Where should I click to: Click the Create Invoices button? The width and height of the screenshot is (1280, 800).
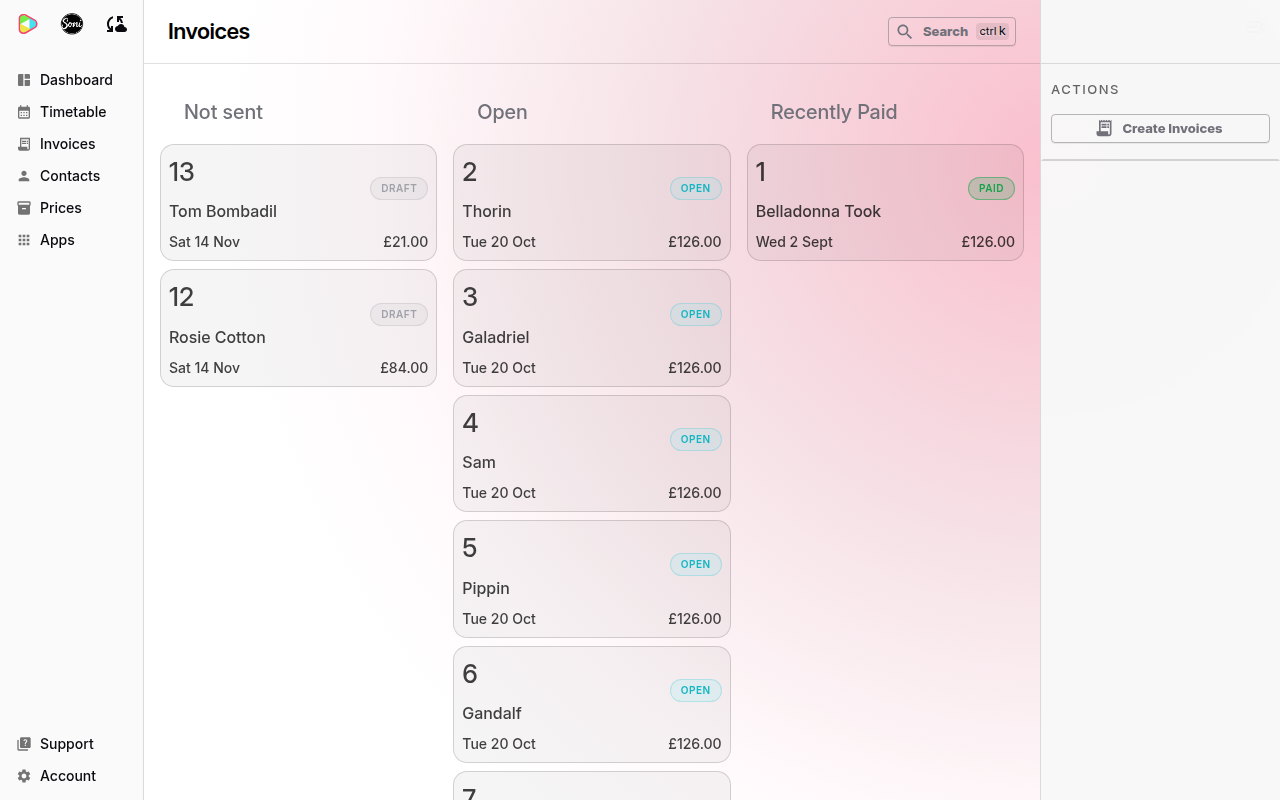1160,128
